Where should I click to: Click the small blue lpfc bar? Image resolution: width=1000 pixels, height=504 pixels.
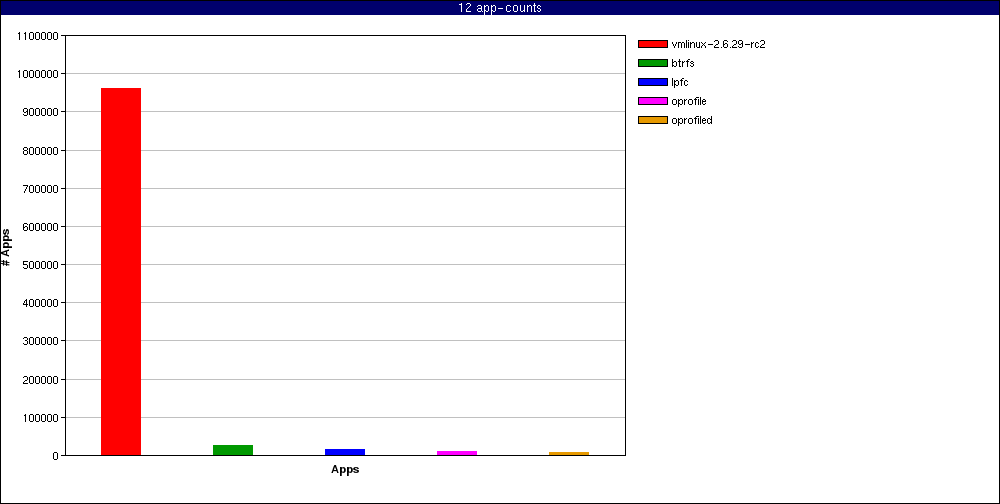(345, 452)
